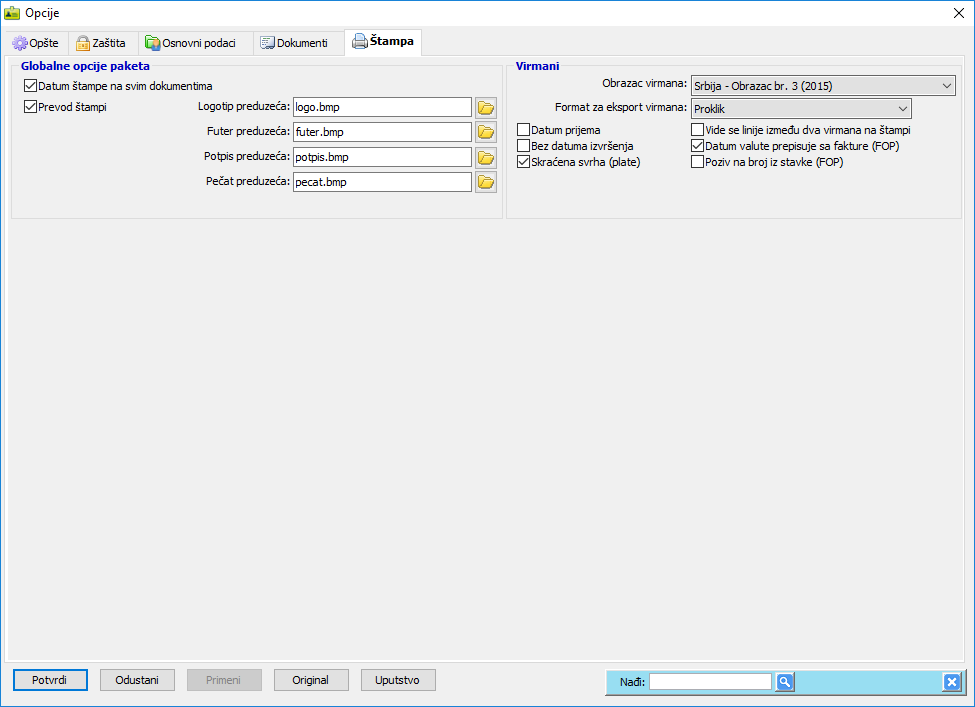
Task: Toggle Skraćena svrha (plate) checkbox
Action: [x=523, y=162]
